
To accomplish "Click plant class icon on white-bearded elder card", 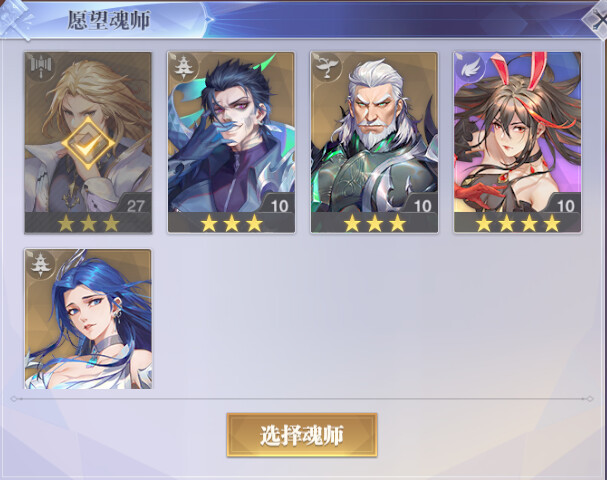I will (x=326, y=67).
